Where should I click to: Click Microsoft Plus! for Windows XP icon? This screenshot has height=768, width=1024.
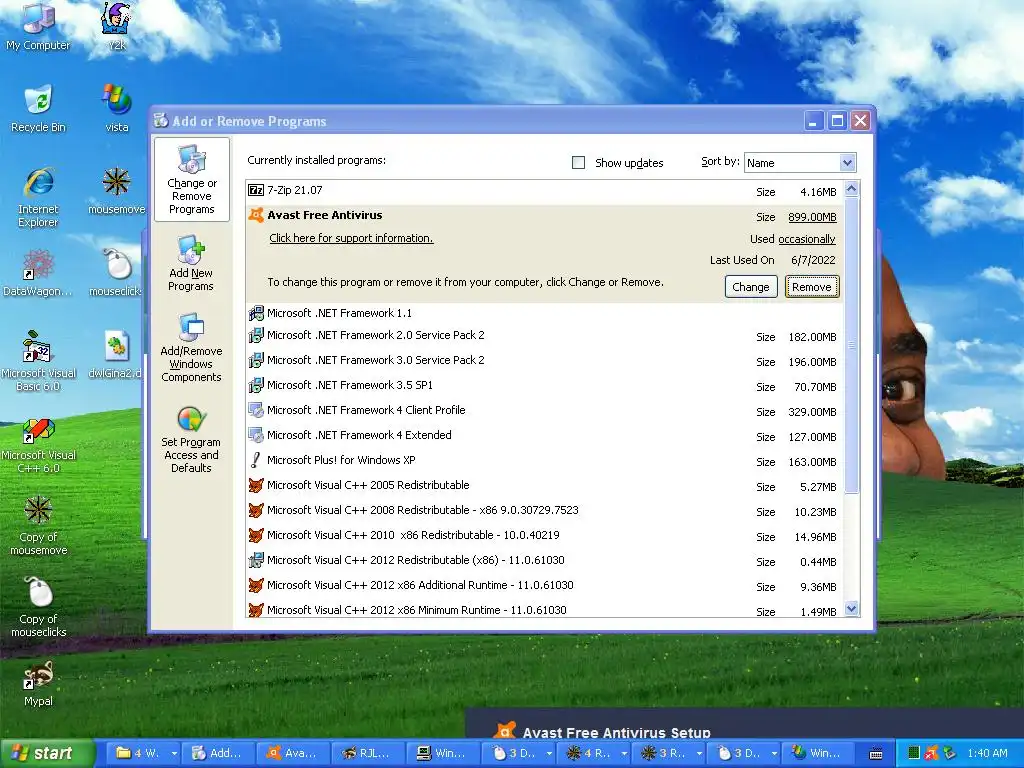(256, 460)
